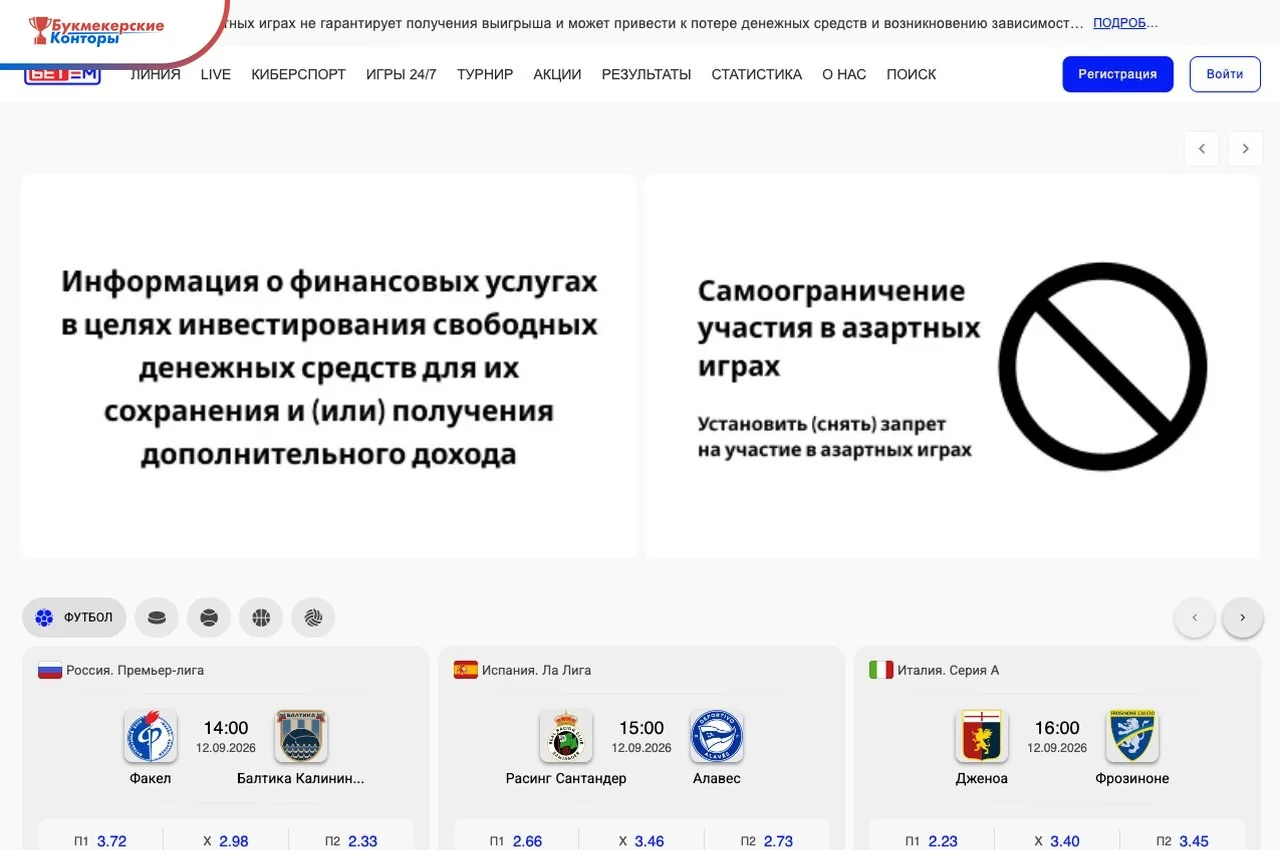Click the Italian flag league icon

(881, 670)
